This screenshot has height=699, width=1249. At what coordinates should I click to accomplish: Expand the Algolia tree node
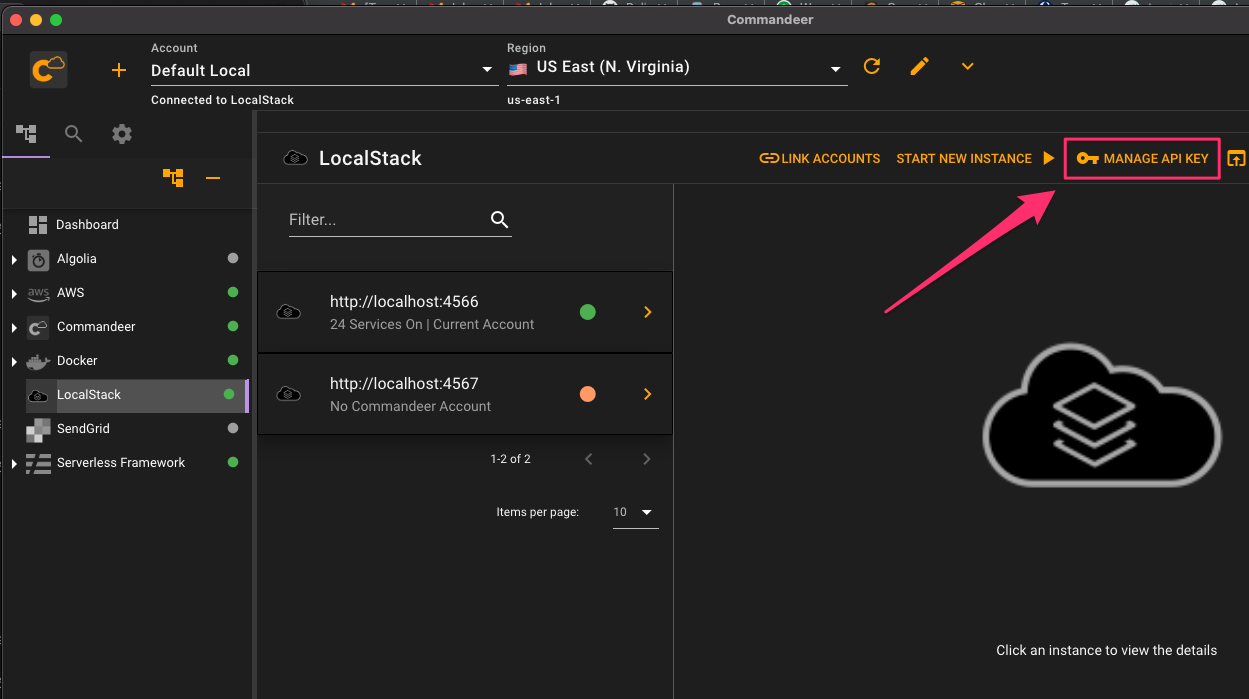coord(14,260)
